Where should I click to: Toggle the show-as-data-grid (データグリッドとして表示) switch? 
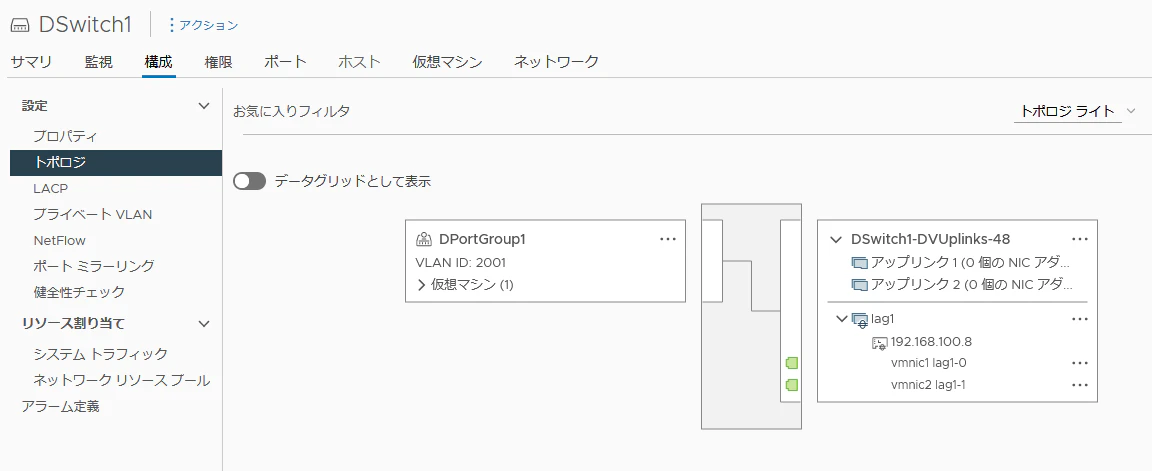(x=249, y=181)
